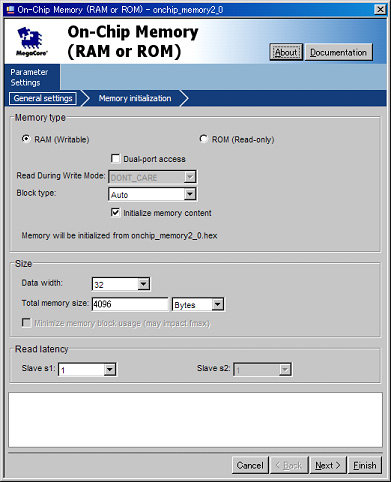The width and height of the screenshot is (391, 482).
Task: Open Slave s1 read latency dropdown
Action: [87, 369]
